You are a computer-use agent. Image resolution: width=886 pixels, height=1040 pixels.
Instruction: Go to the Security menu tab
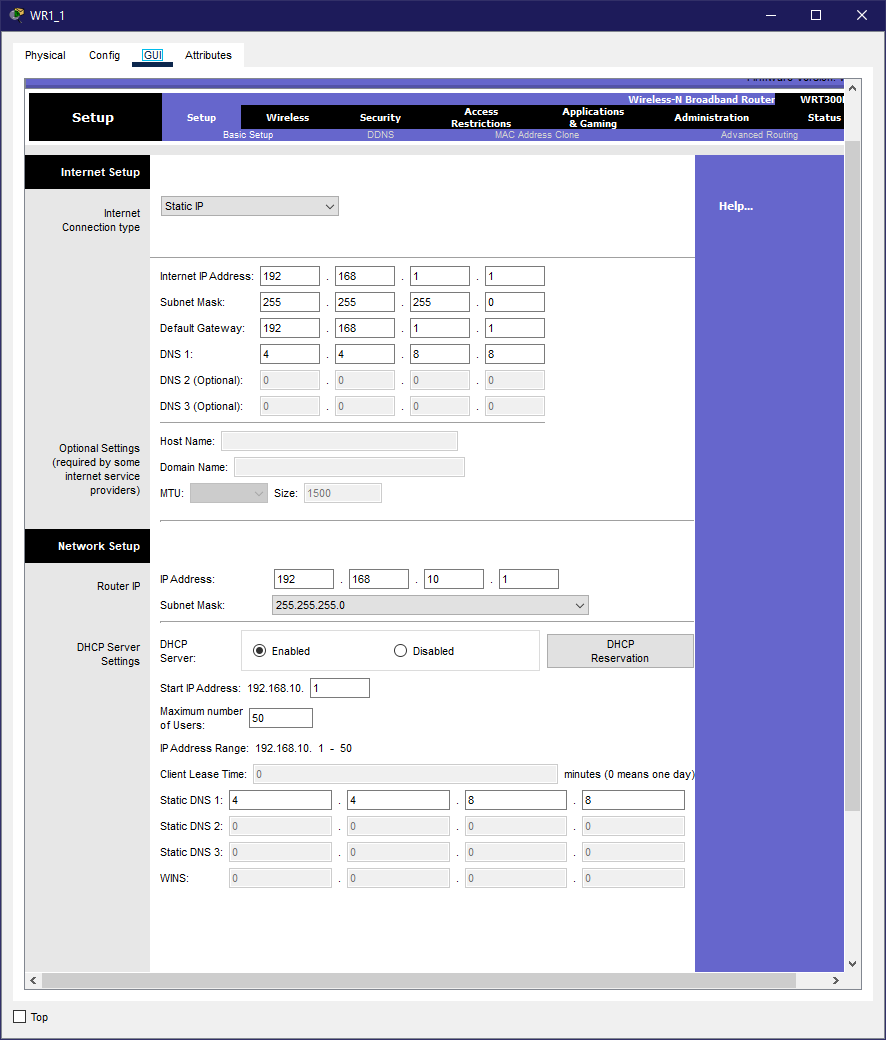click(380, 118)
